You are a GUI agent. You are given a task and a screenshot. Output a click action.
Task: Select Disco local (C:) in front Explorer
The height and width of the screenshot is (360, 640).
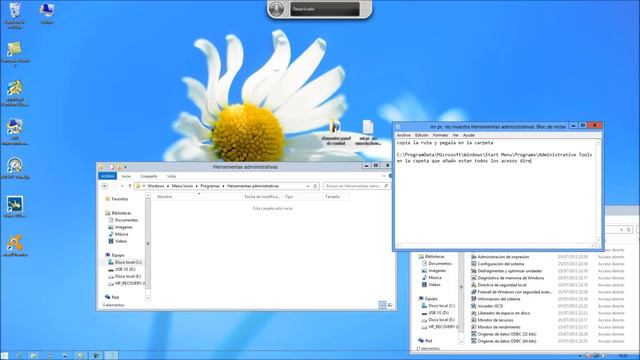coord(125,262)
